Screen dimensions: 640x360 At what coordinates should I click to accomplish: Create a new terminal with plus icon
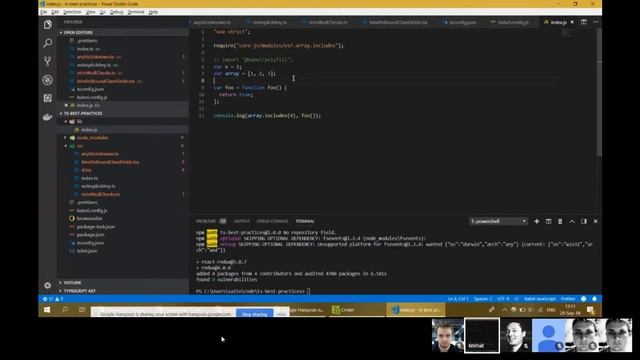click(537, 221)
